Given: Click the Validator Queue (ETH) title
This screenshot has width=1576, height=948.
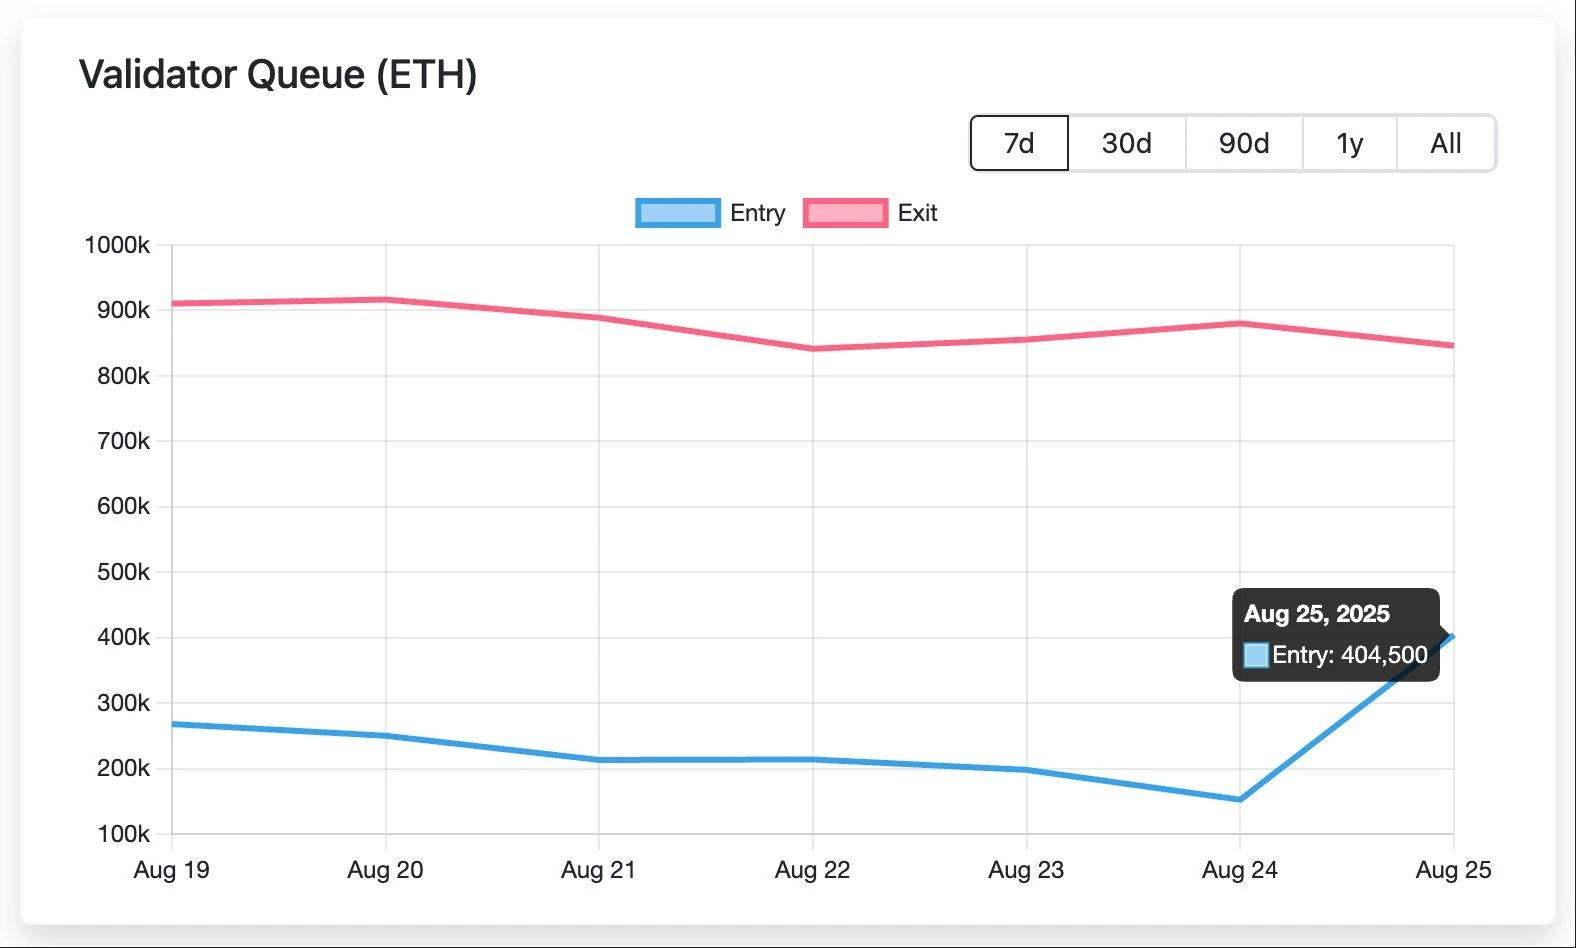Looking at the screenshot, I should [x=278, y=74].
